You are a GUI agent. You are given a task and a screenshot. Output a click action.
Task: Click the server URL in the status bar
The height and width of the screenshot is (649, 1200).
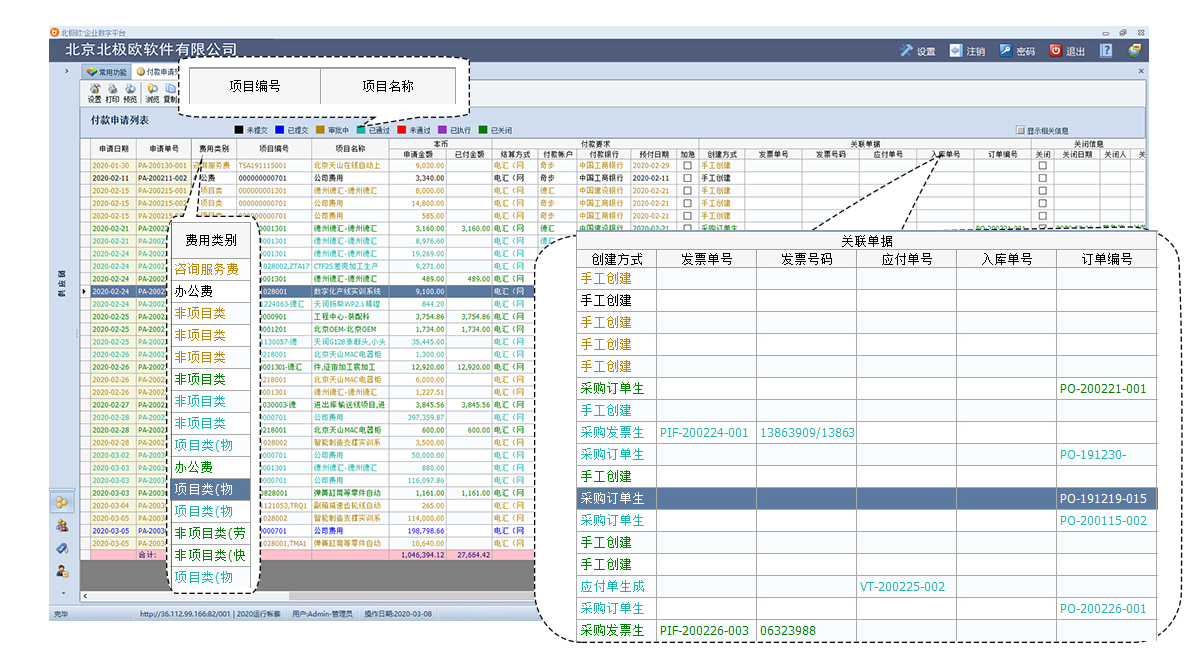coord(186,614)
